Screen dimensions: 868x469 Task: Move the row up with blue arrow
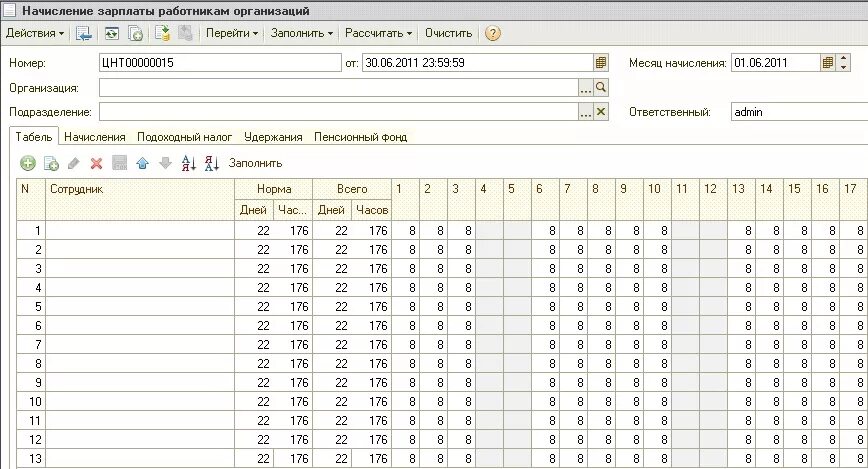tap(142, 163)
